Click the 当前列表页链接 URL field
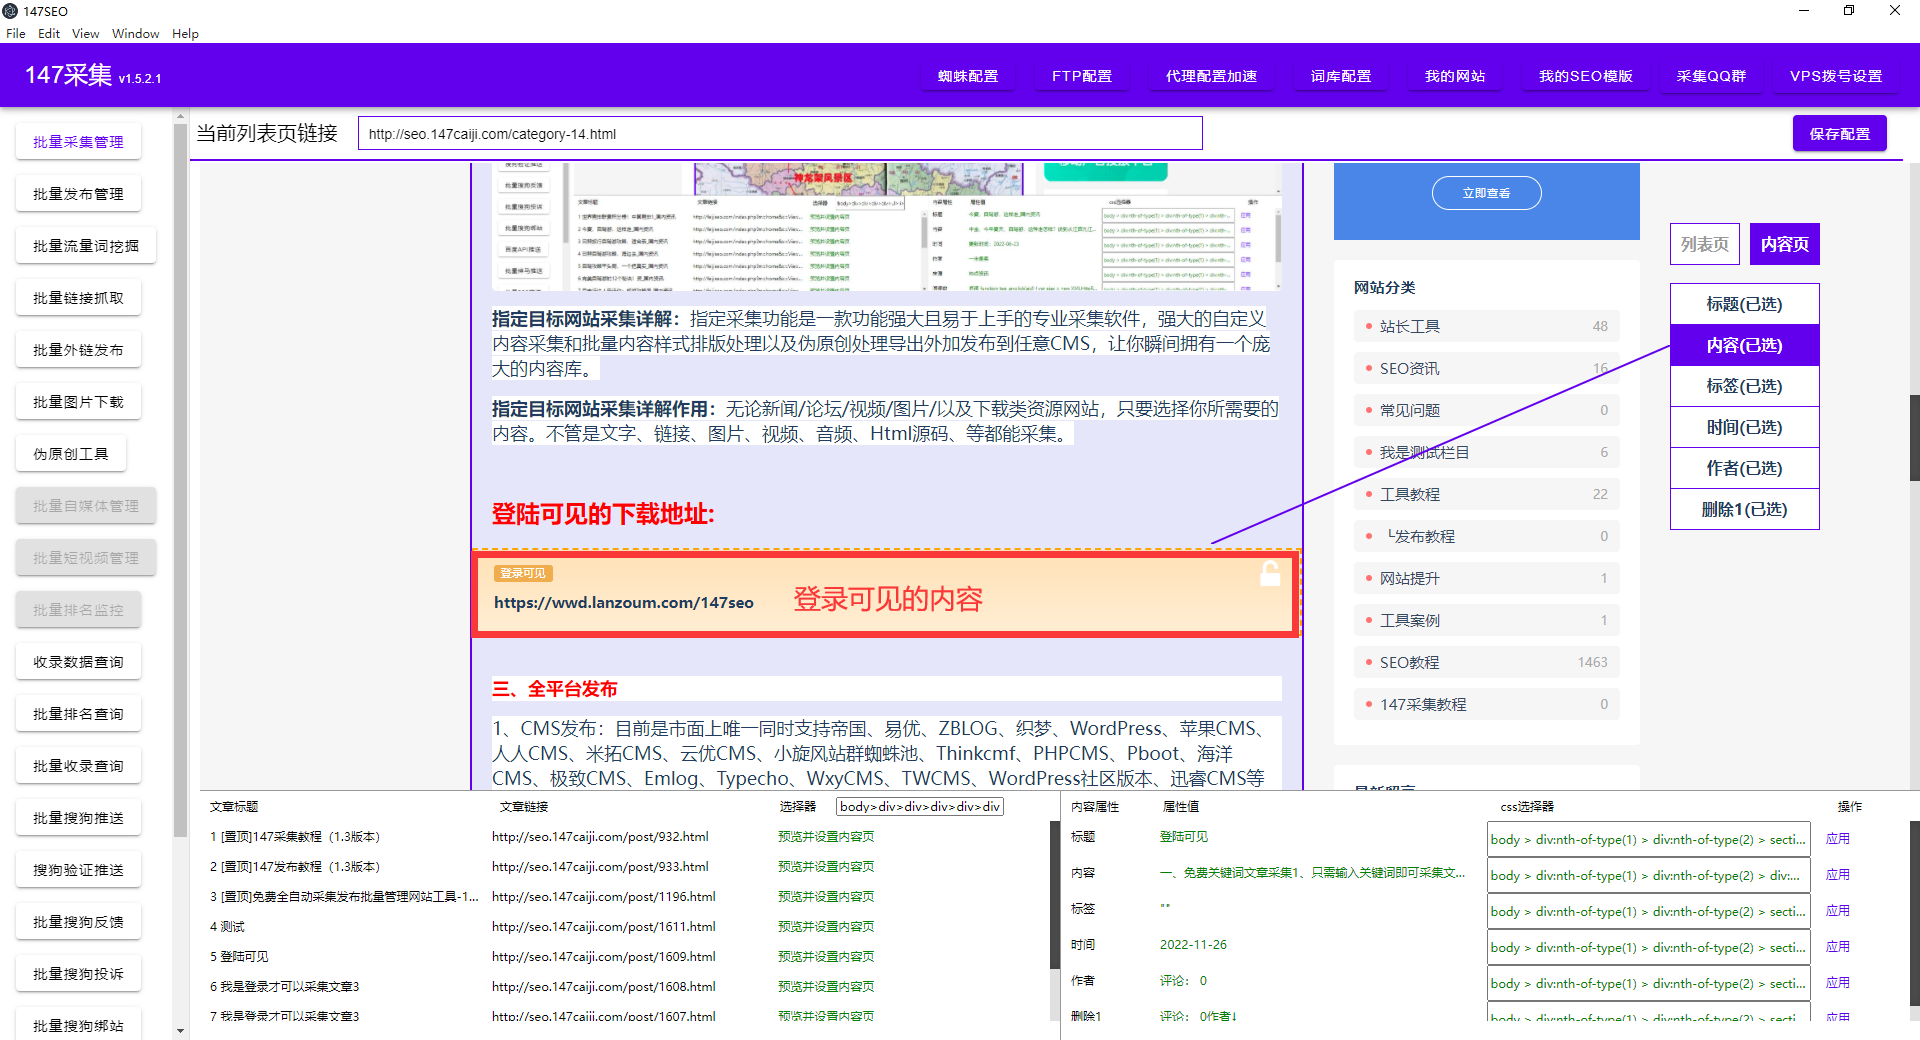1920x1040 pixels. pos(780,133)
